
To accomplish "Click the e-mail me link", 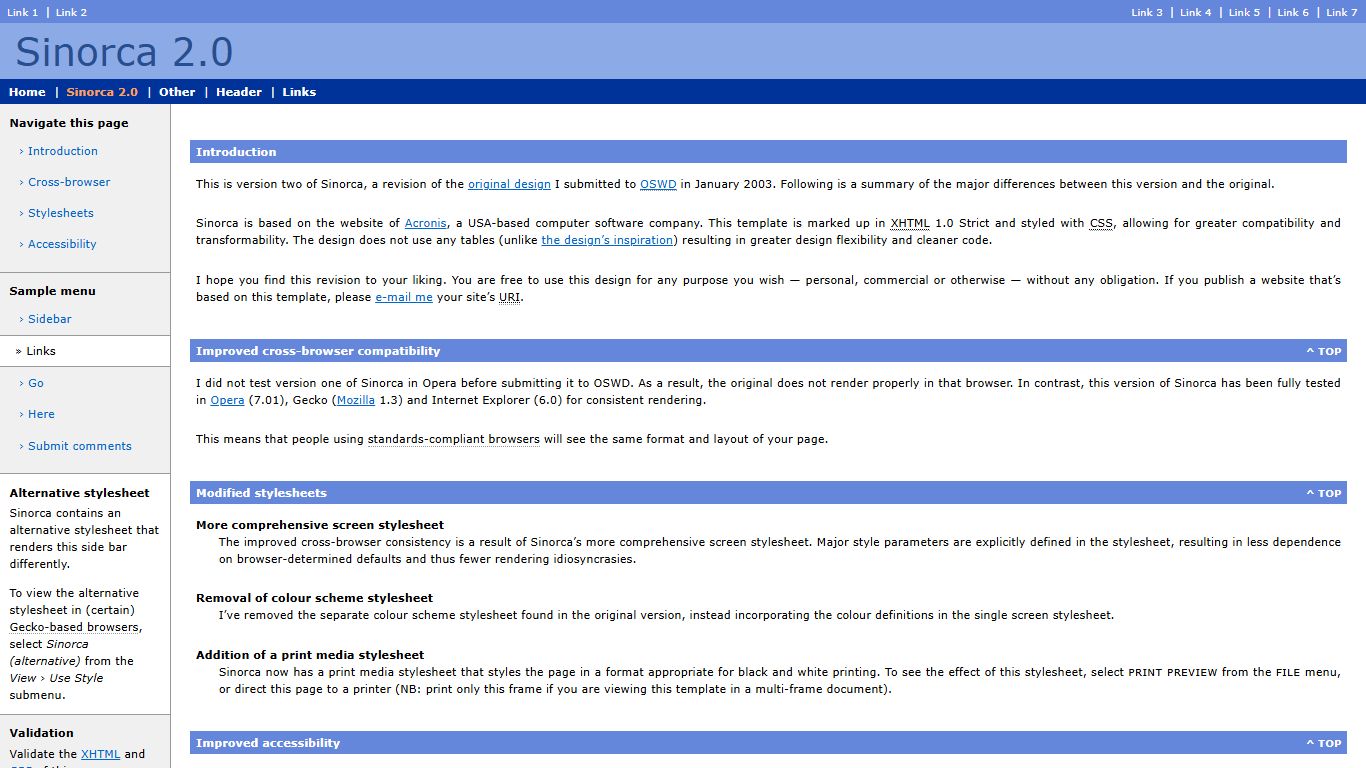I will [x=404, y=297].
